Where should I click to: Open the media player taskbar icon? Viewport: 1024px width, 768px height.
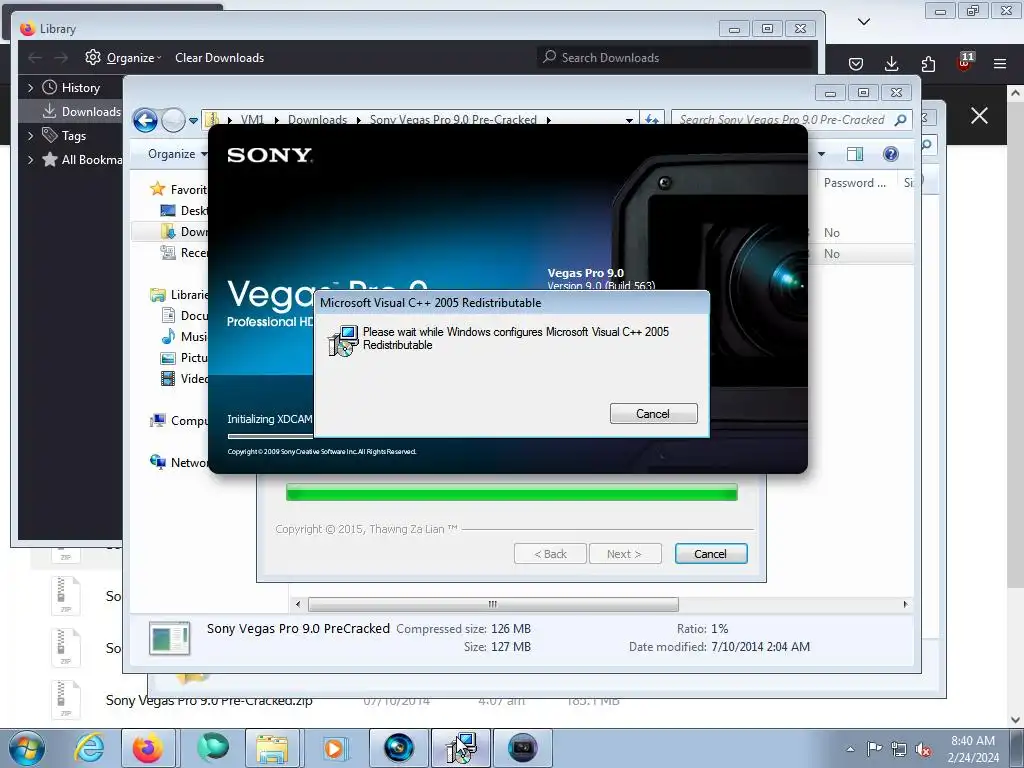(x=334, y=748)
